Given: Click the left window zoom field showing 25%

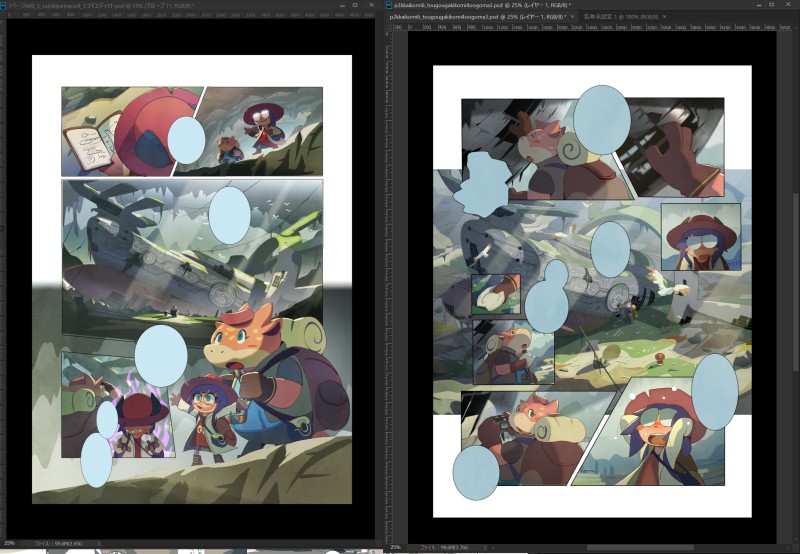Looking at the screenshot, I should [x=10, y=544].
